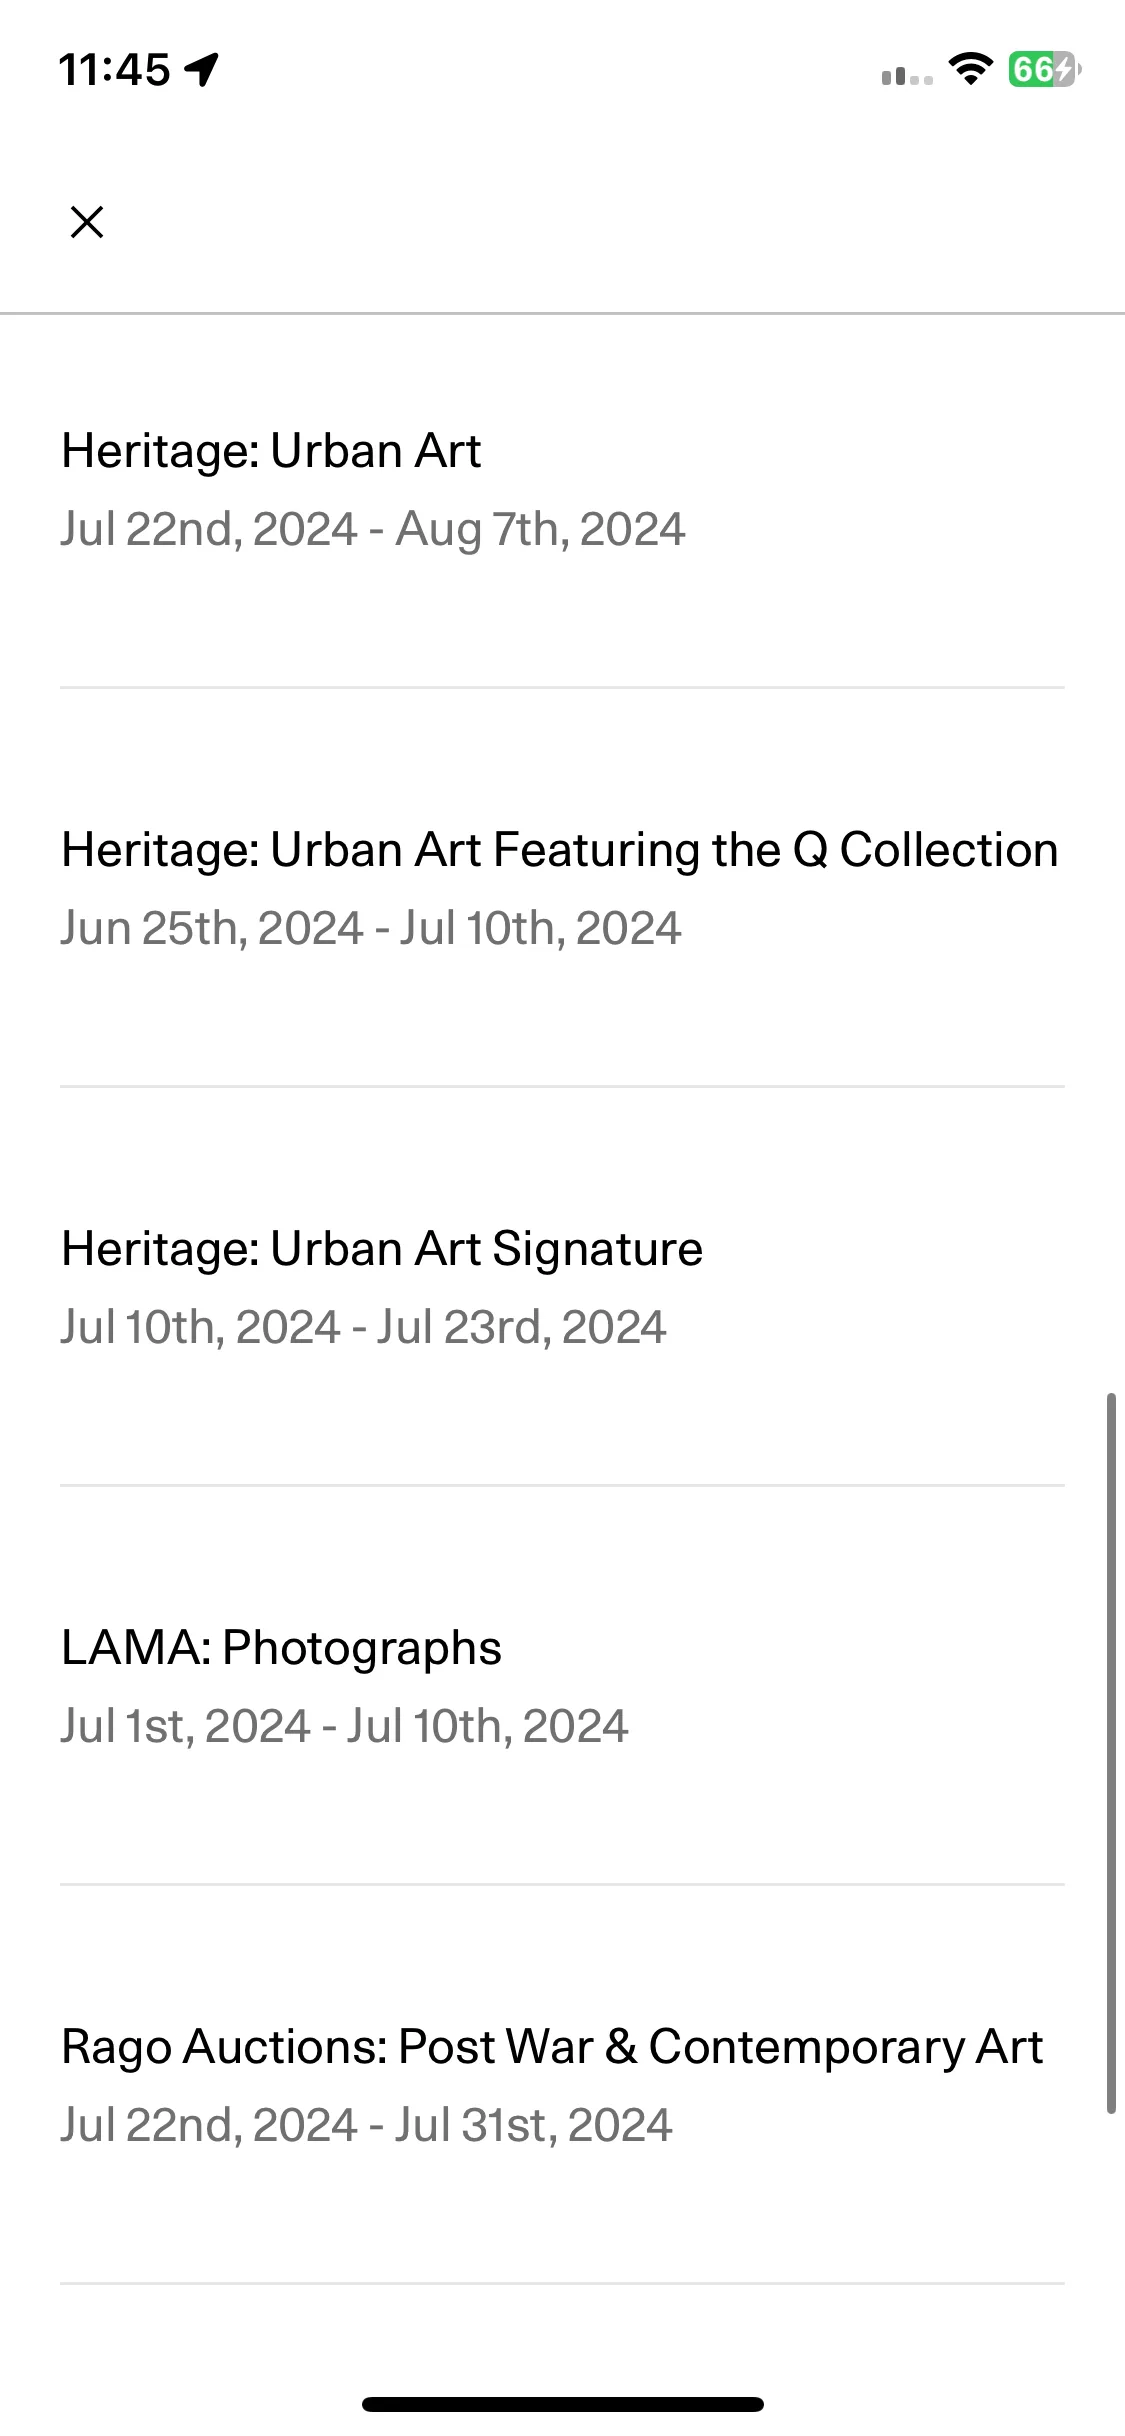This screenshot has height=2436, width=1125.
Task: Tap the Jul 10th – Jul 23rd date line
Action: click(363, 1327)
